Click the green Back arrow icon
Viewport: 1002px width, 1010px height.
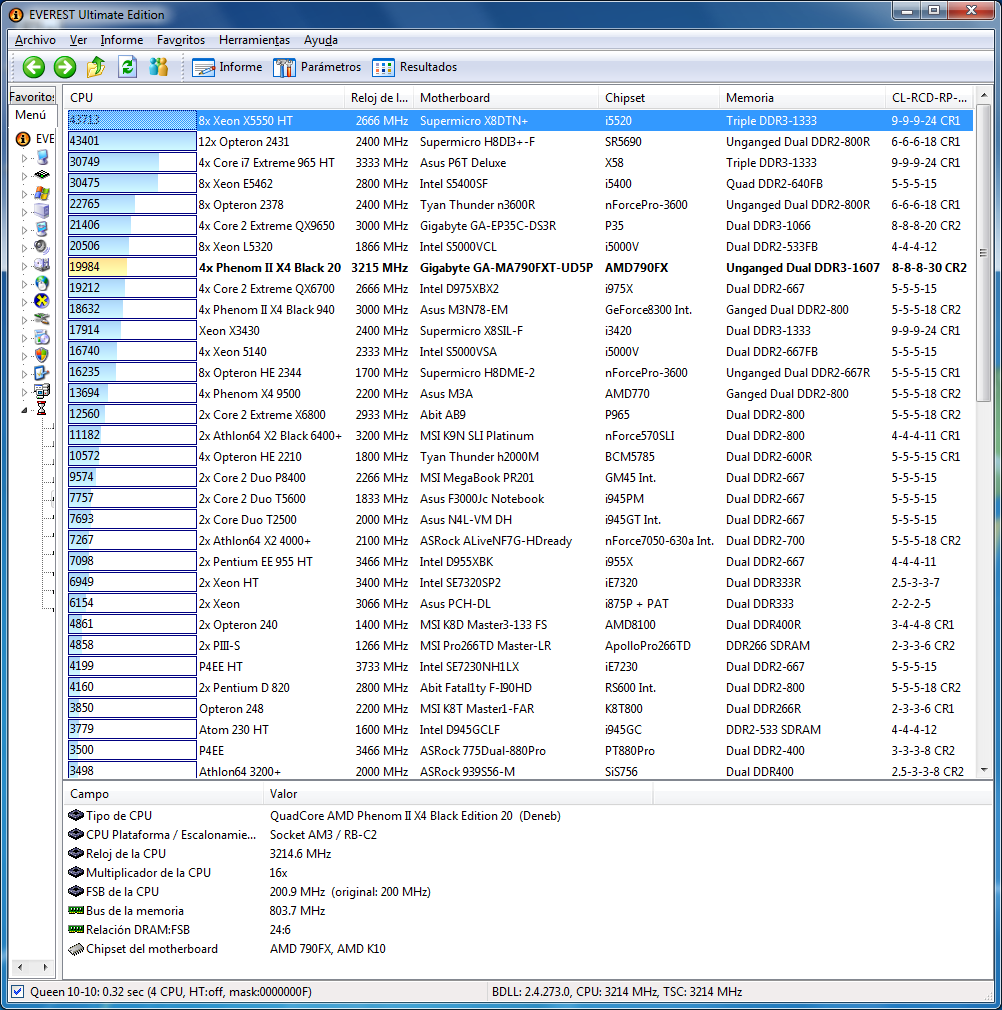[x=34, y=67]
